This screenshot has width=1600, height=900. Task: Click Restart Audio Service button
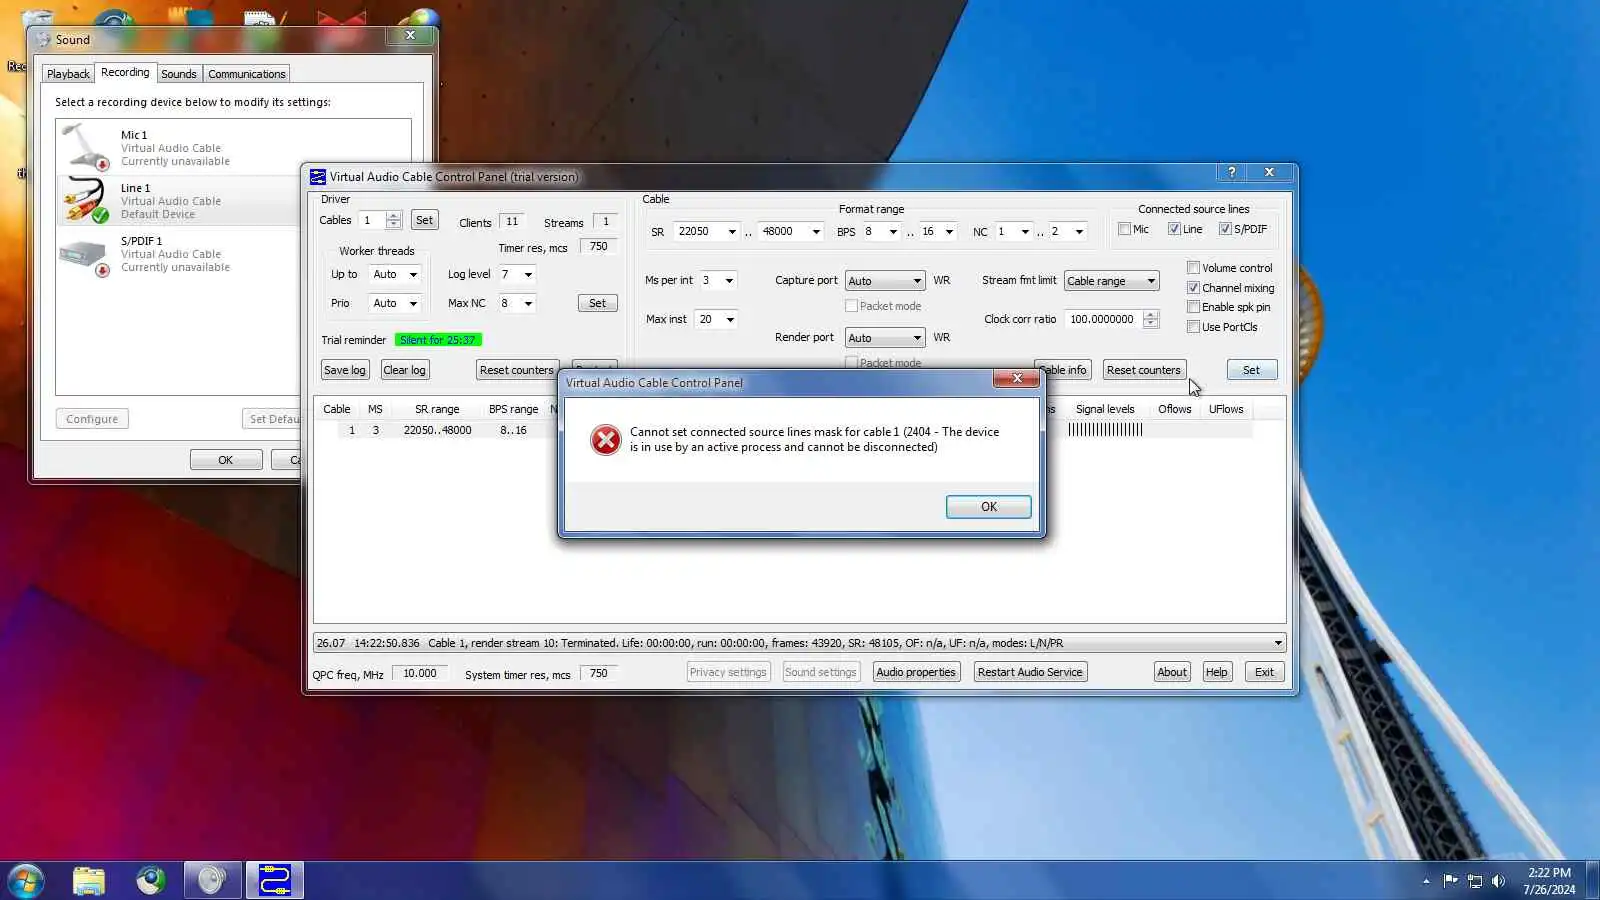(1030, 672)
